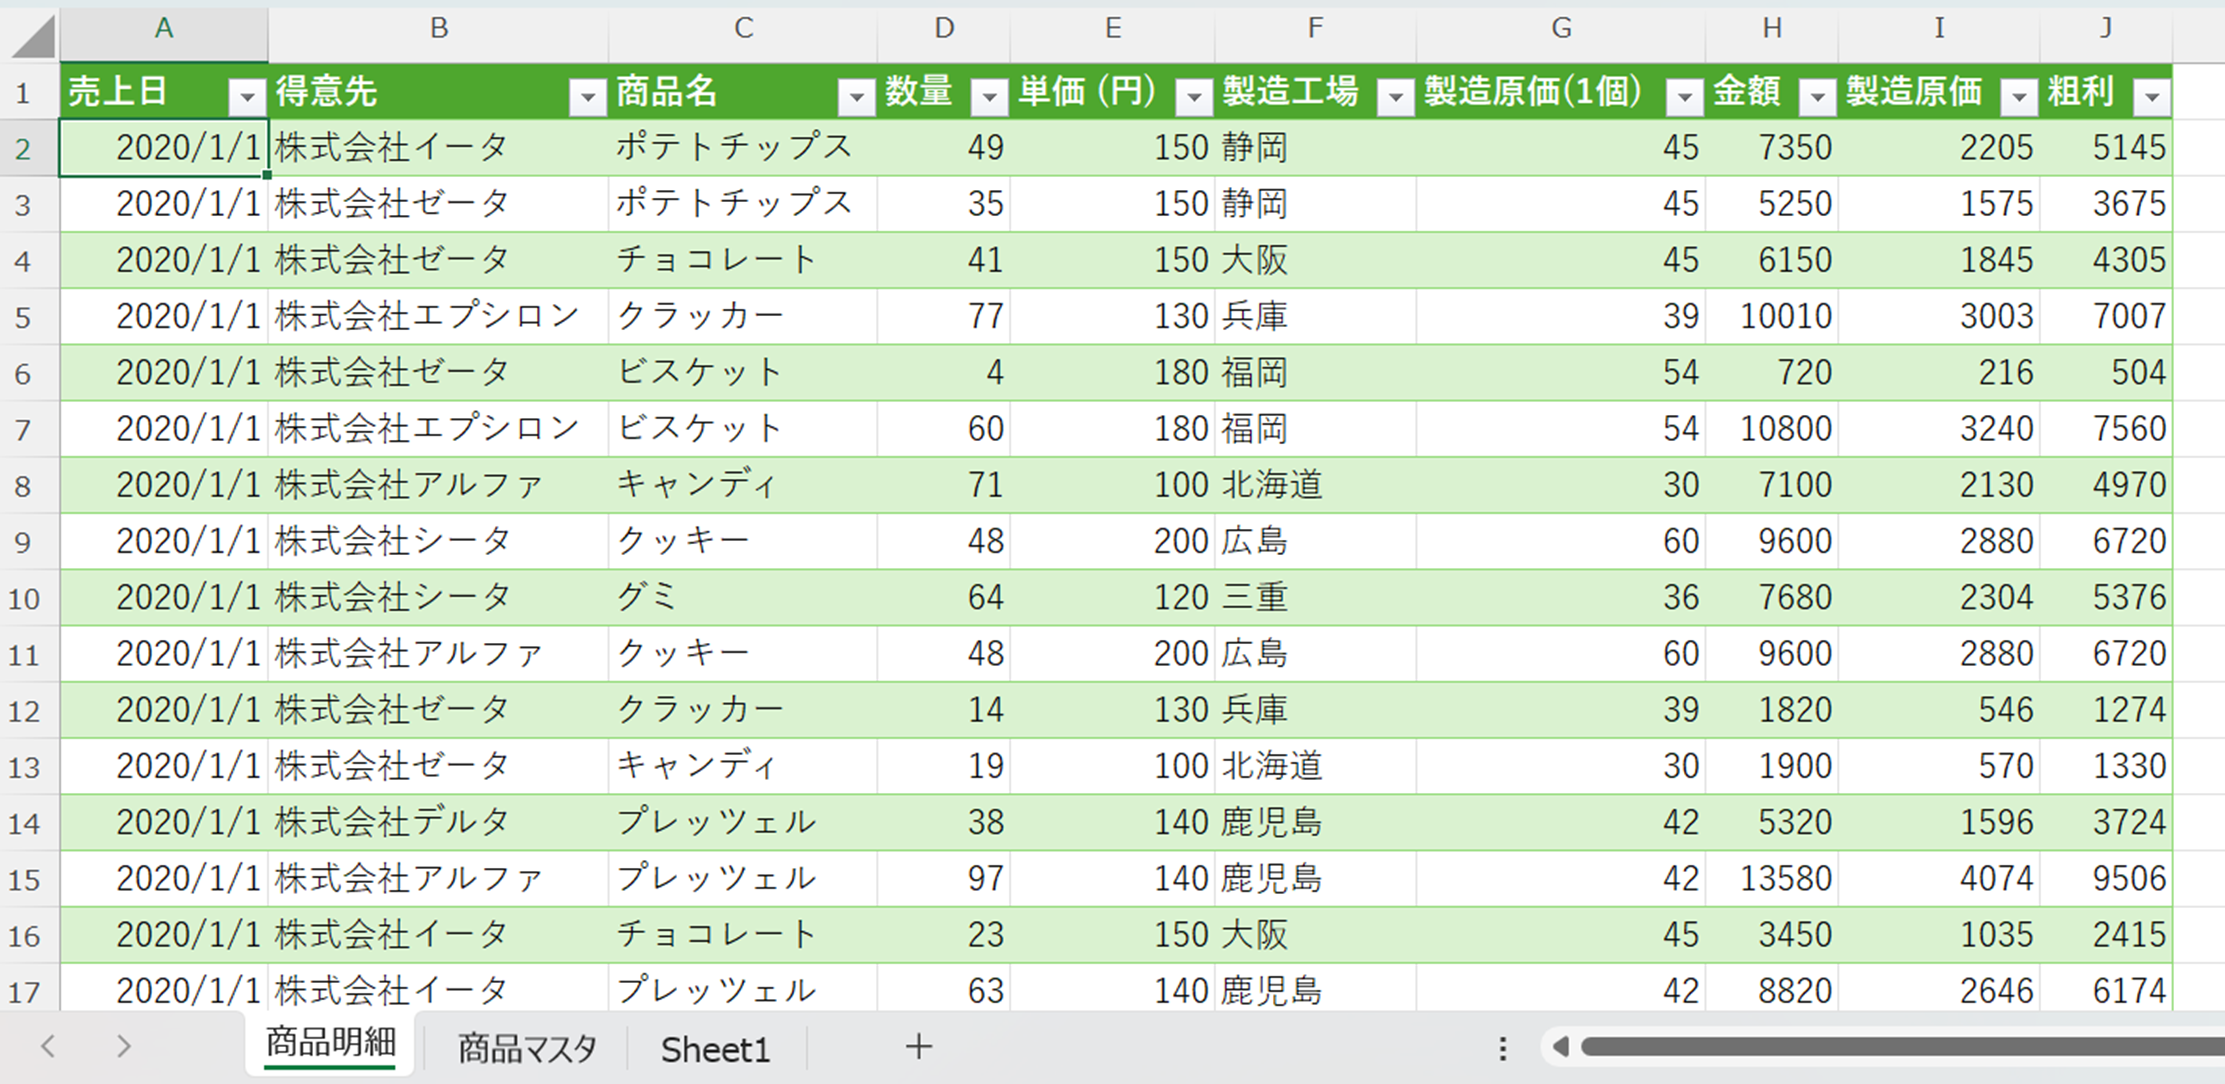The width and height of the screenshot is (2225, 1084).
Task: Add a new sheet with plus icon
Action: pos(918,1047)
